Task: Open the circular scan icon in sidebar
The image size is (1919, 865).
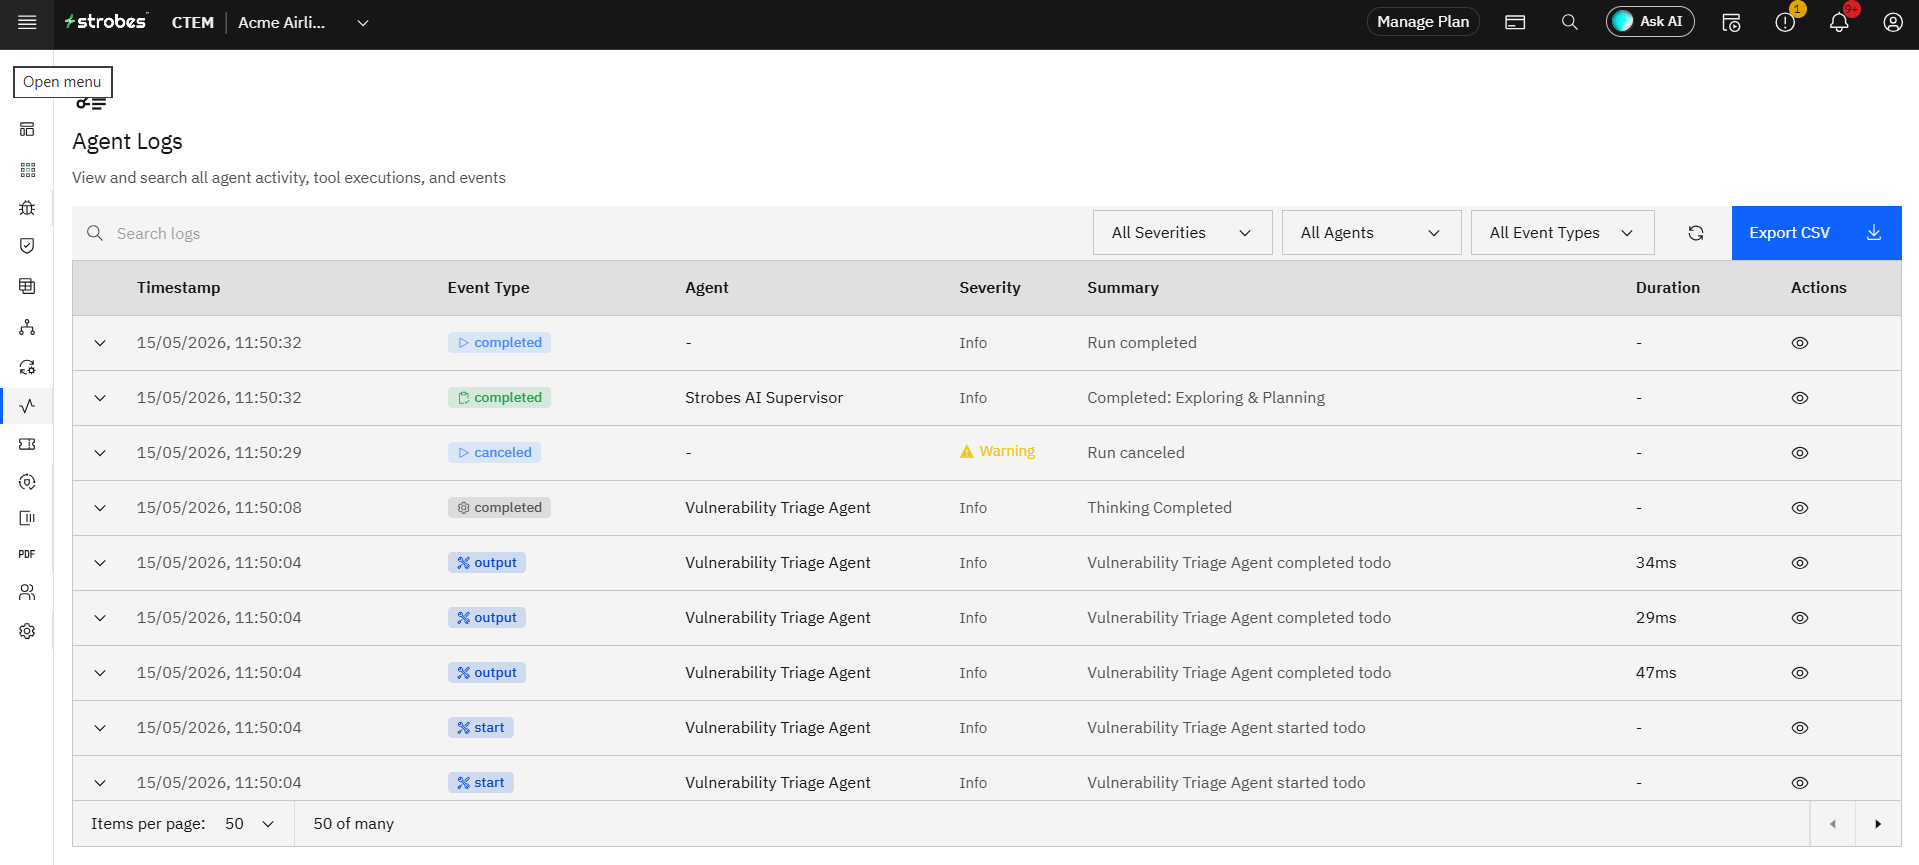Action: (27, 482)
